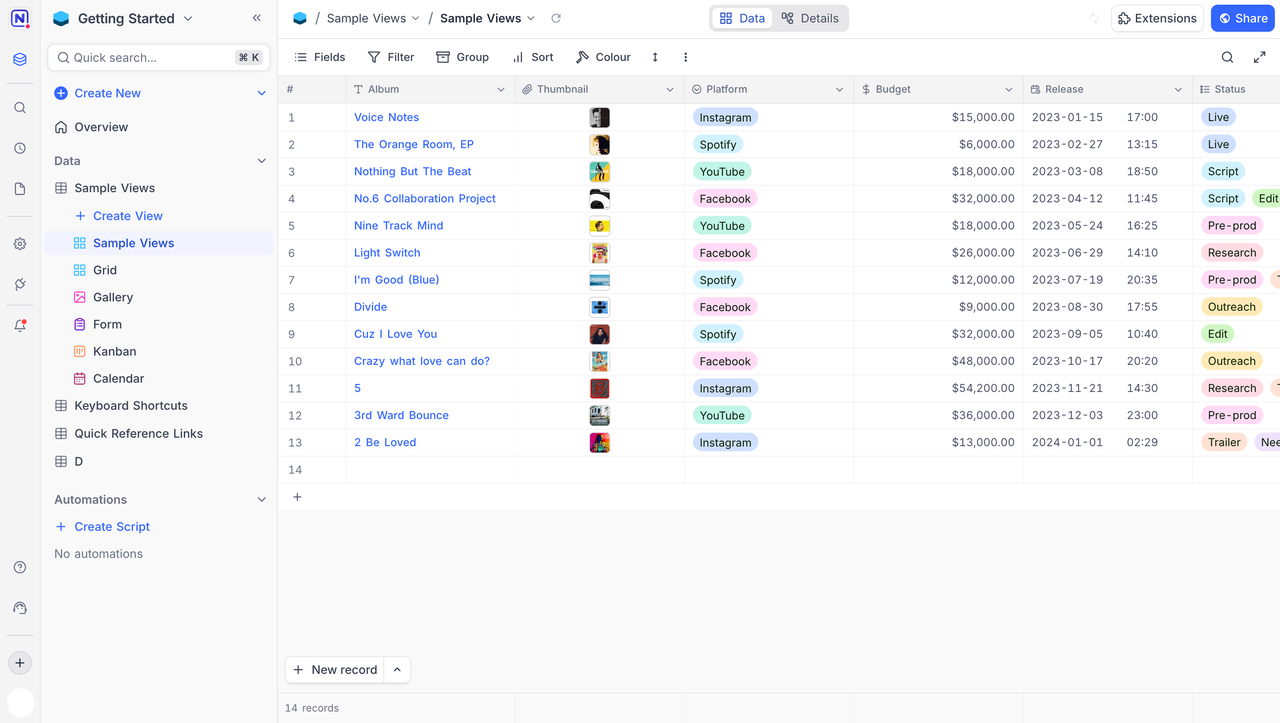The width and height of the screenshot is (1280, 723).
Task: Click the fullscreen expand arrows icon
Action: click(x=1259, y=57)
